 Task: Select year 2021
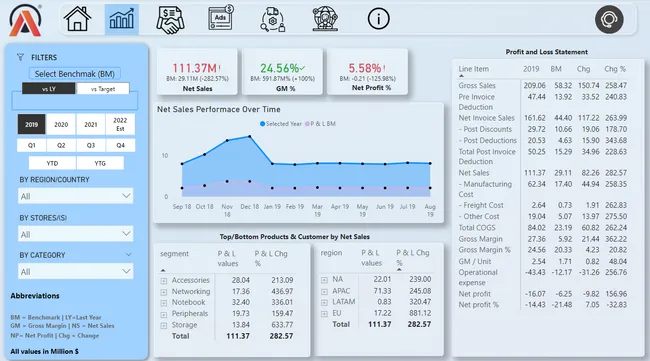pos(91,124)
